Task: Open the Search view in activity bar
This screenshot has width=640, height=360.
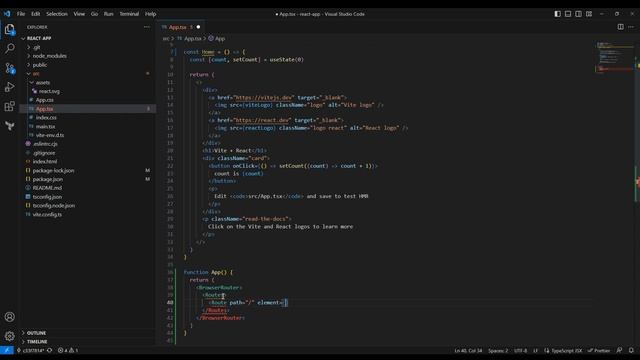Action: coord(10,49)
